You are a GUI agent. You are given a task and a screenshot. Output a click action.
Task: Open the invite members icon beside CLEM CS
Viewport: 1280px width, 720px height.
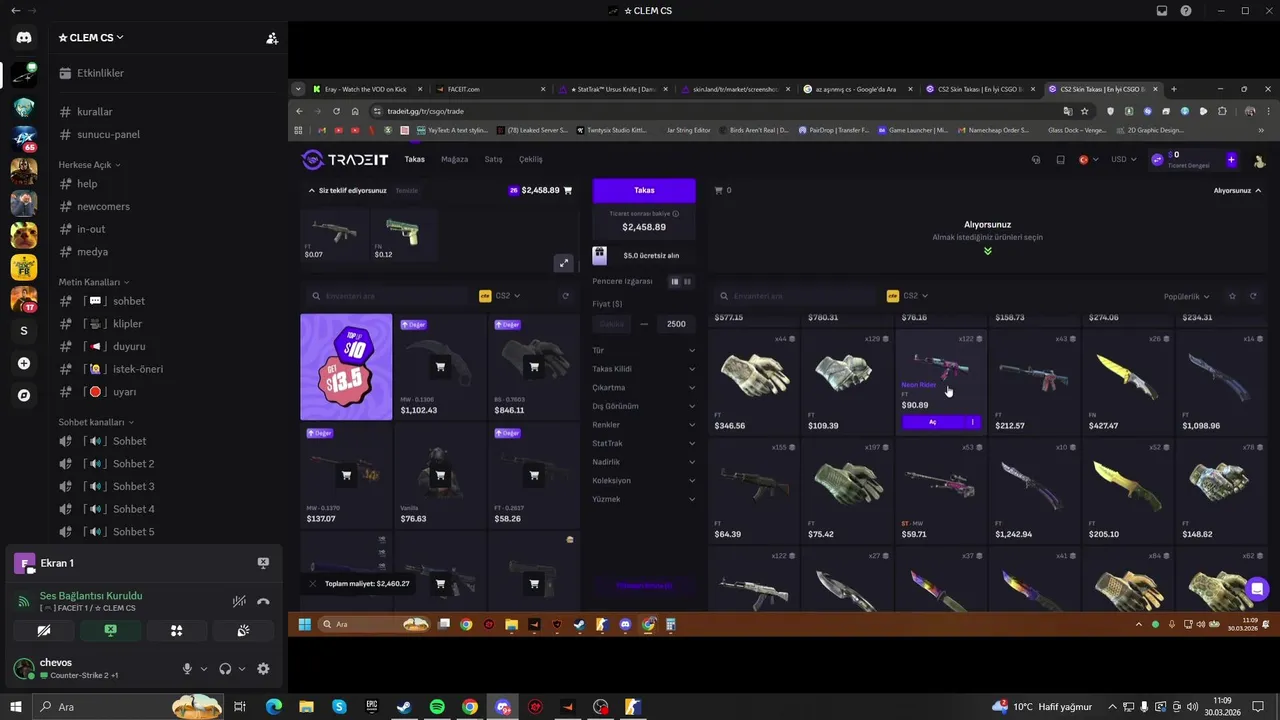(271, 38)
